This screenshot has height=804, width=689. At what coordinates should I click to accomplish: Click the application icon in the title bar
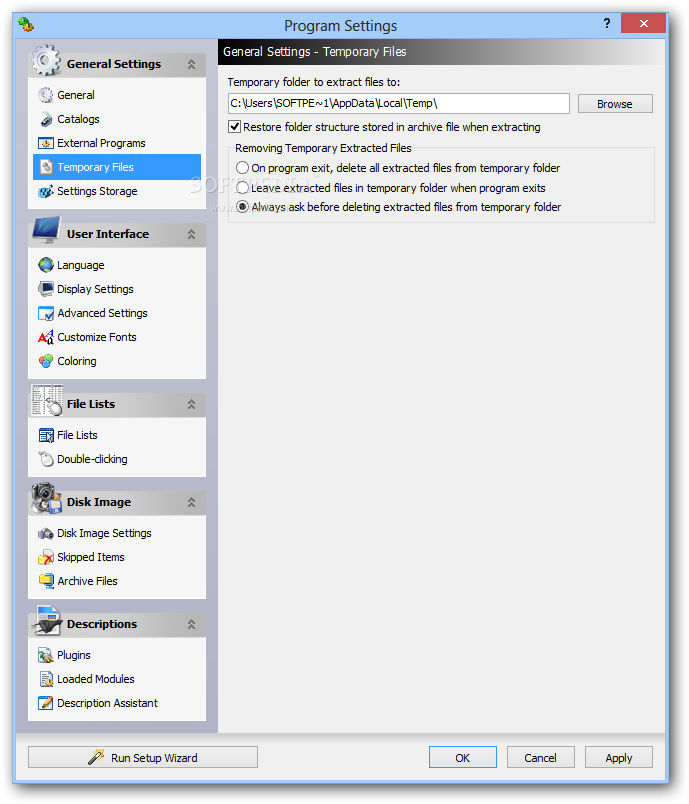(26, 24)
